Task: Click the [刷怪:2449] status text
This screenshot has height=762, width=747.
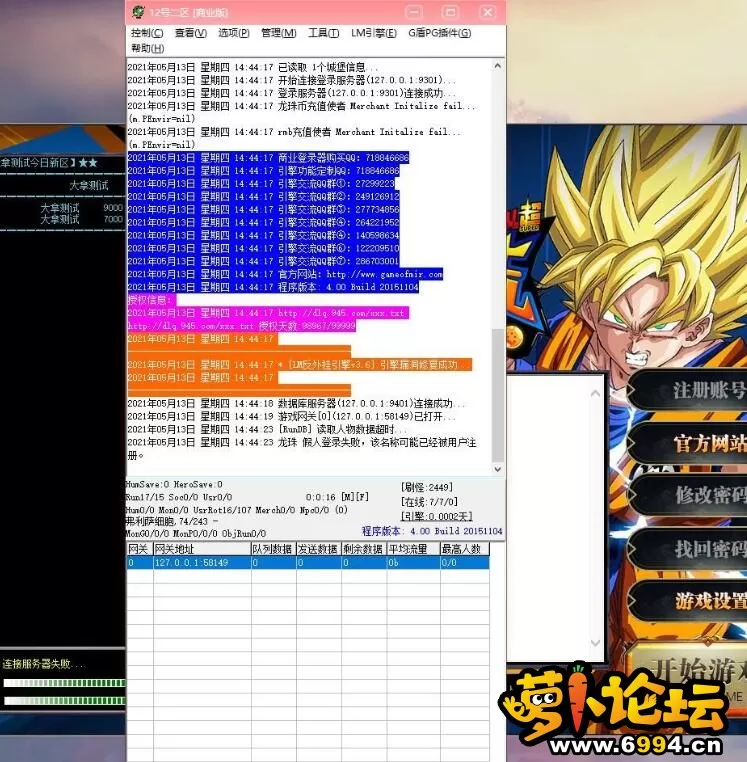Action: click(427, 487)
